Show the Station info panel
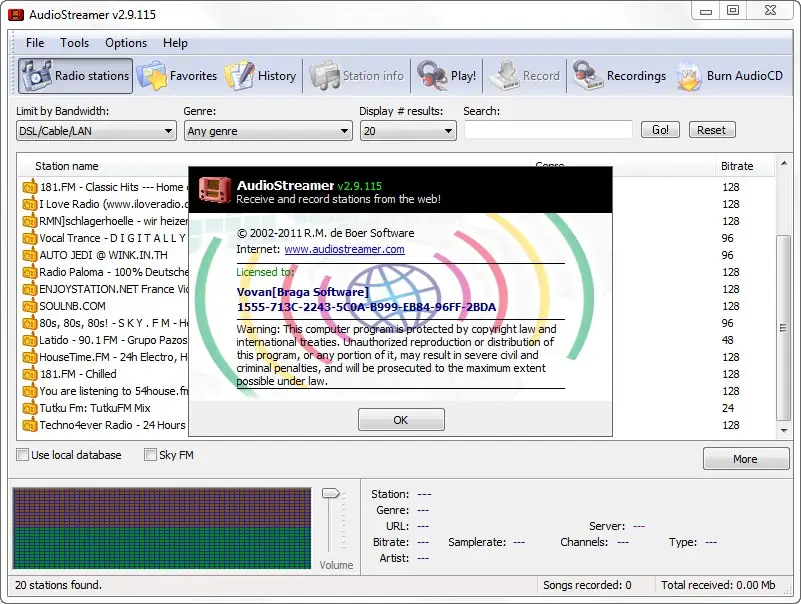Screen dimensions: 801x604 click(357, 76)
